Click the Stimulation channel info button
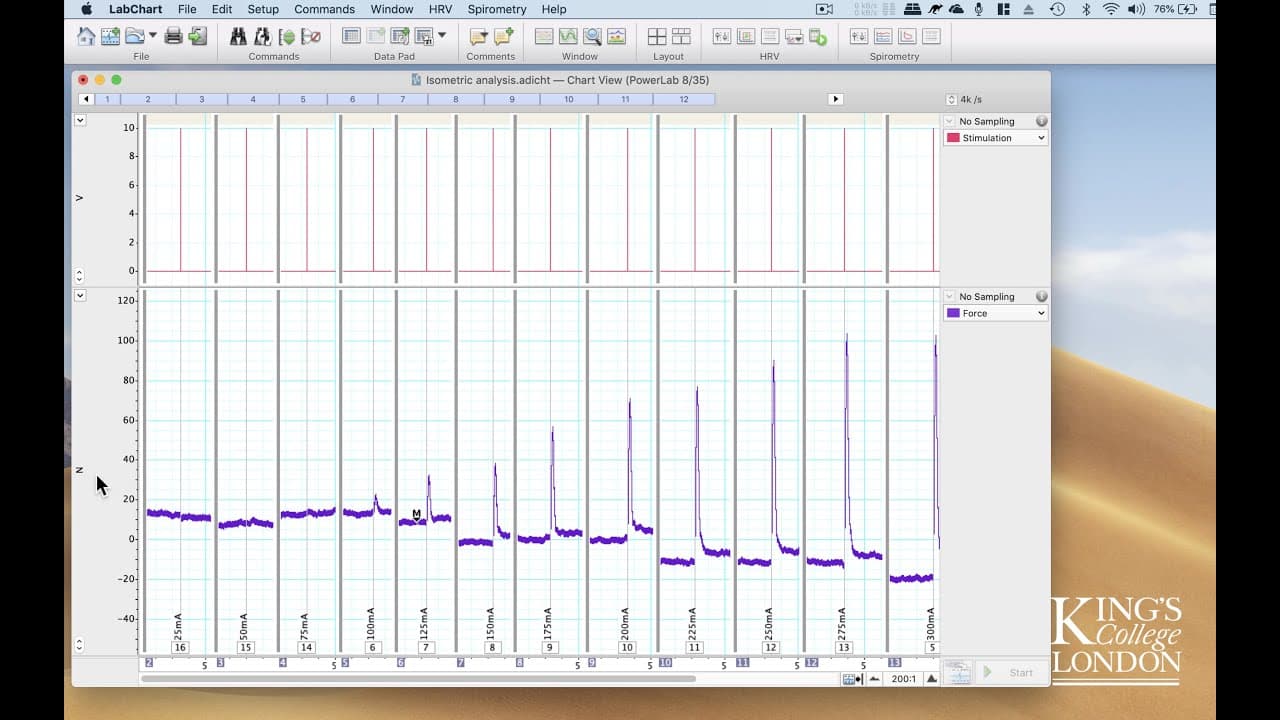The height and width of the screenshot is (720, 1280). pyautogui.click(x=1041, y=121)
